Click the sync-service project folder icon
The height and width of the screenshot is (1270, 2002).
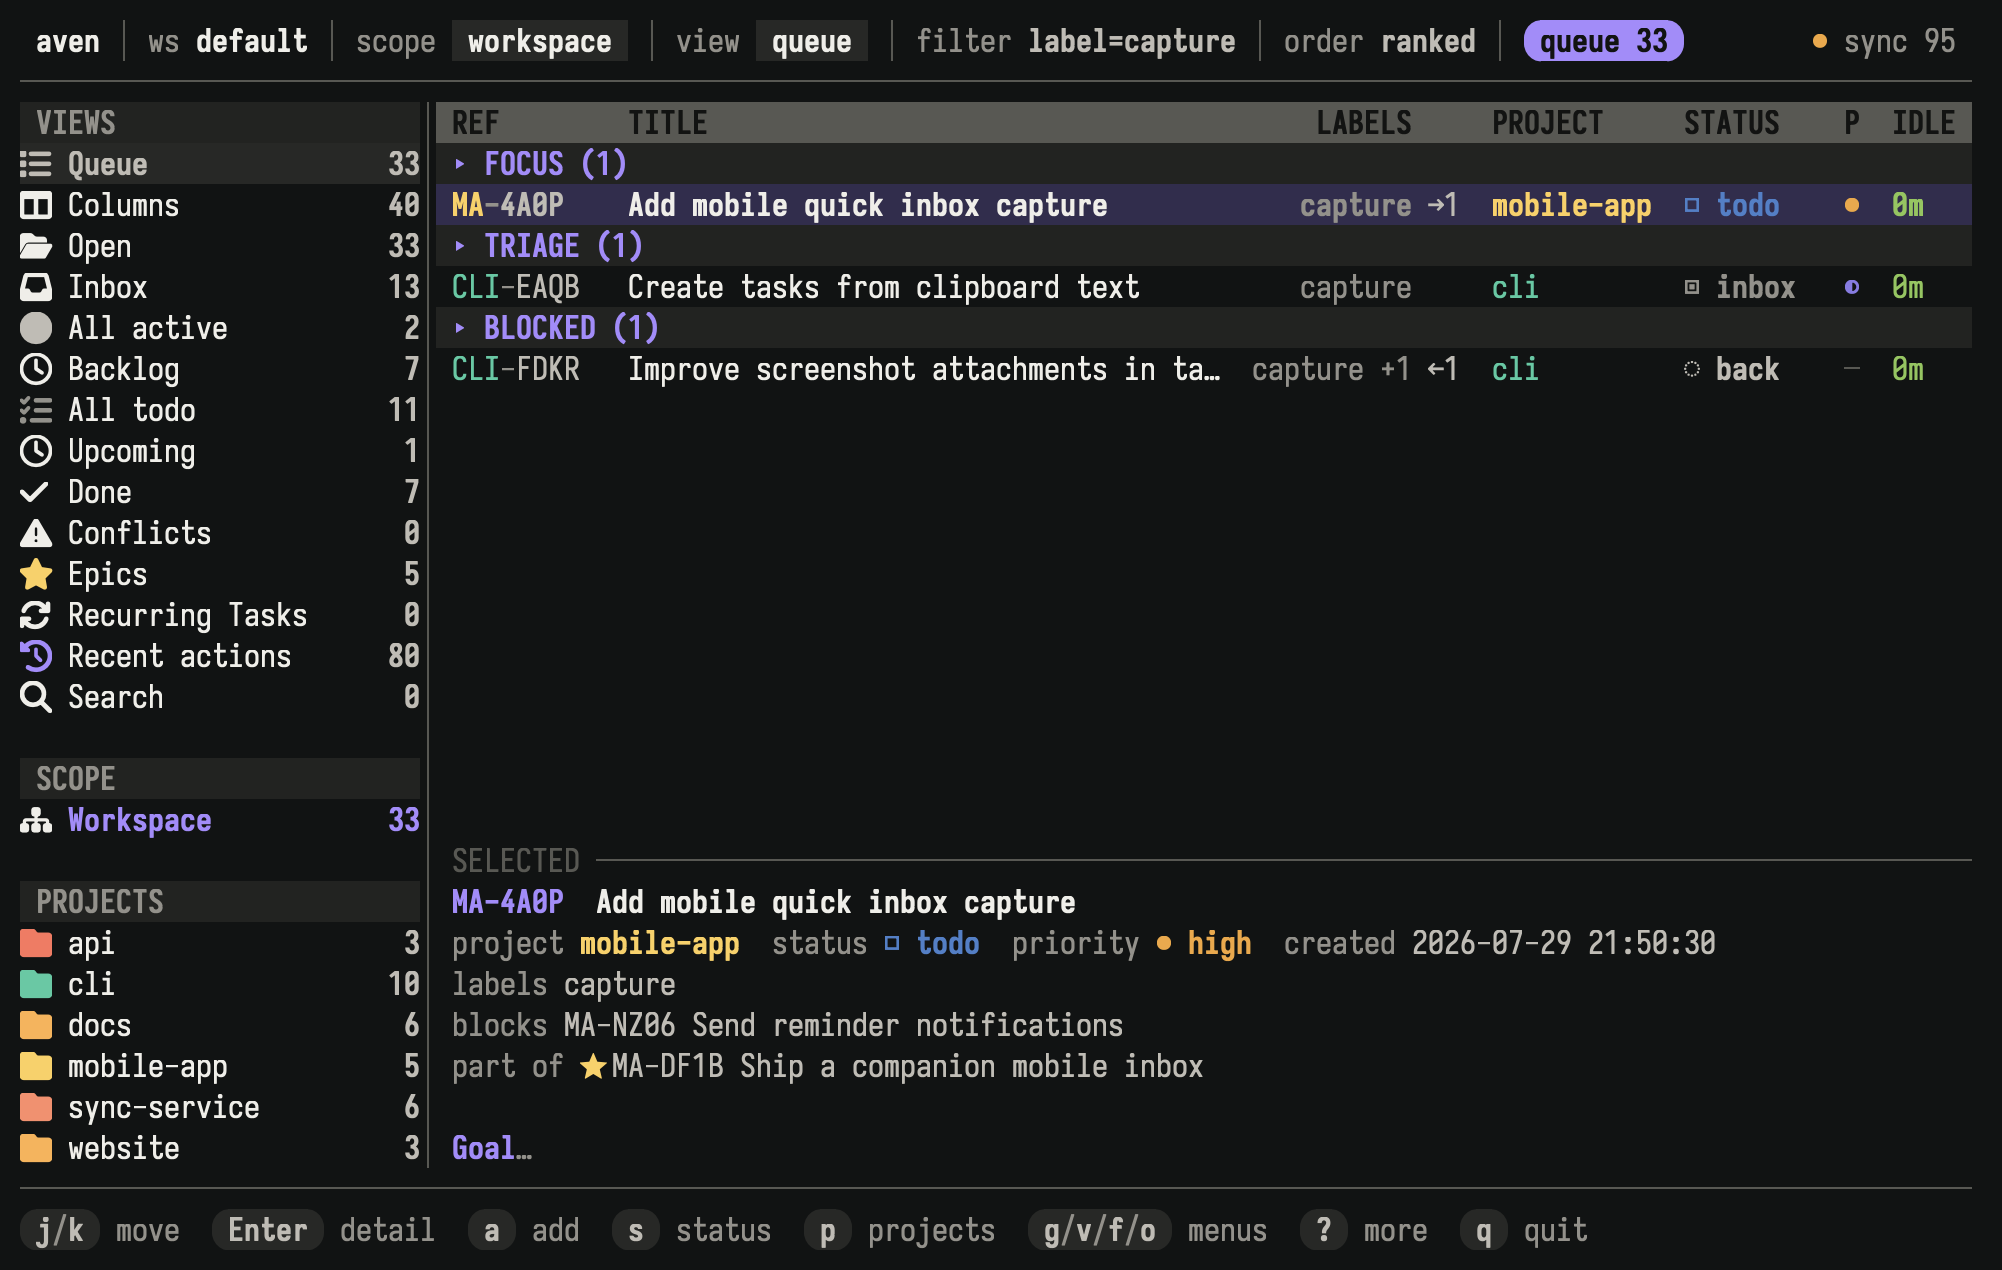(x=36, y=1107)
